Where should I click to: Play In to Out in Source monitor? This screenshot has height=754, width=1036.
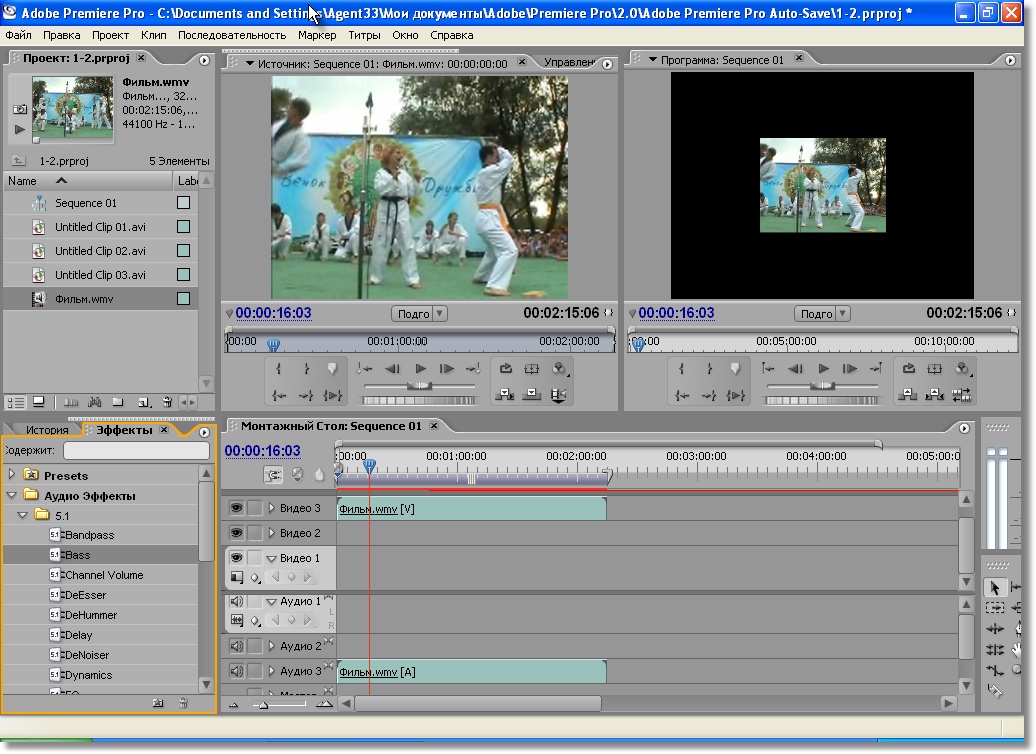[332, 395]
